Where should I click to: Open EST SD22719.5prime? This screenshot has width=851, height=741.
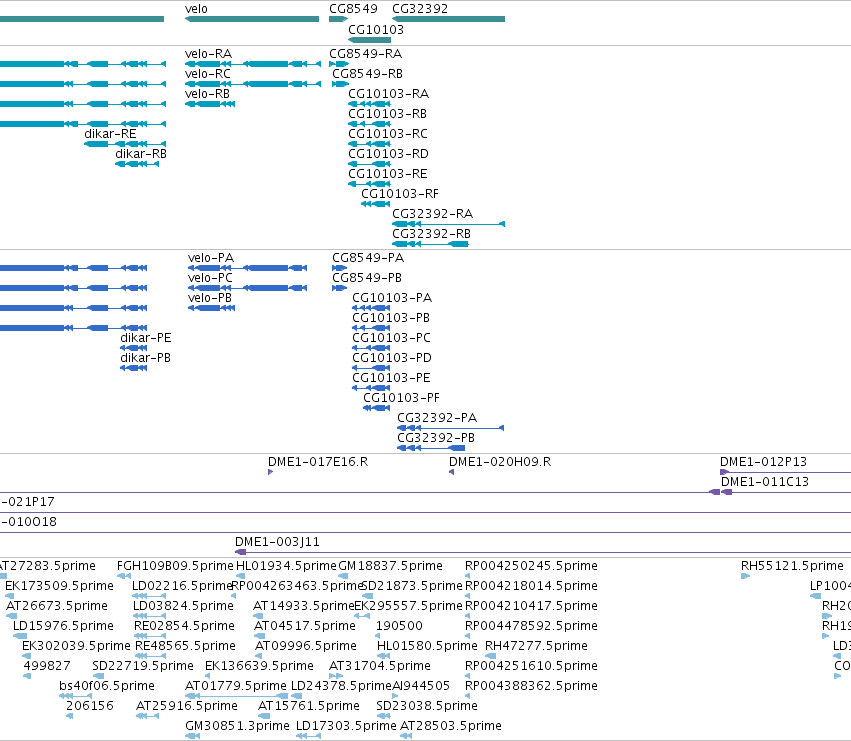click(x=143, y=666)
